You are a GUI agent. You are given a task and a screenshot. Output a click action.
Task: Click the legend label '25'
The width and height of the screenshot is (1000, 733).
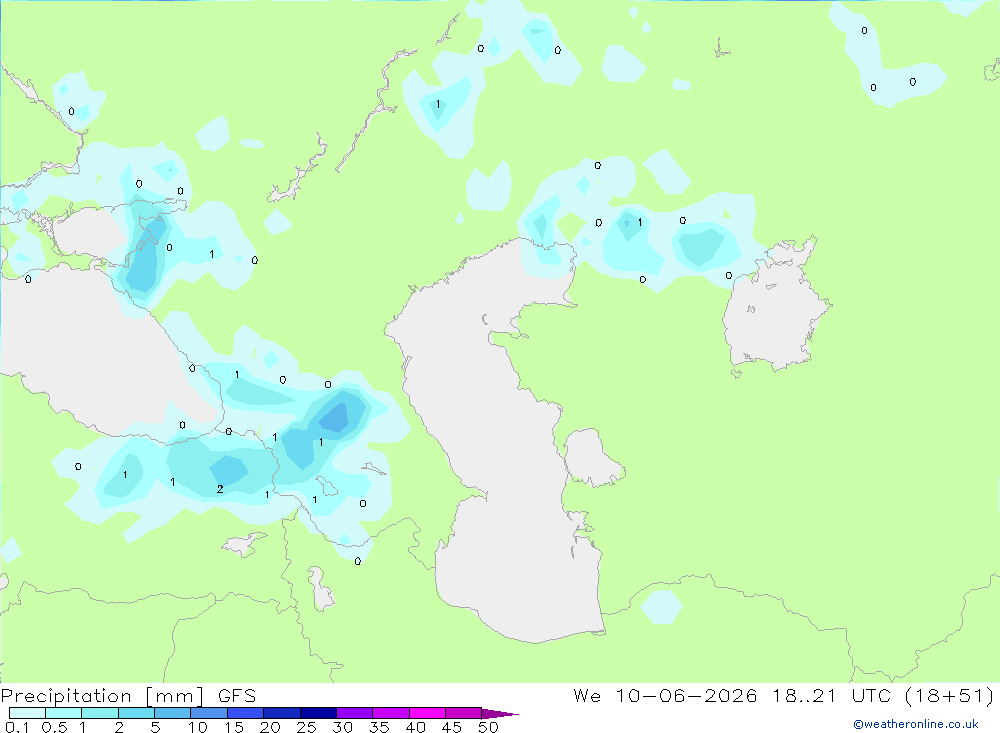tap(306, 727)
